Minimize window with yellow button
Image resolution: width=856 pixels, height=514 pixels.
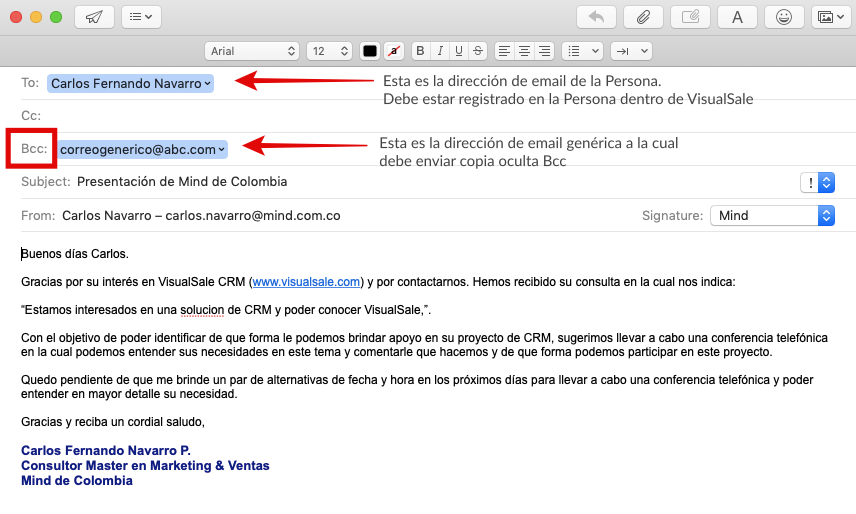tap(36, 17)
